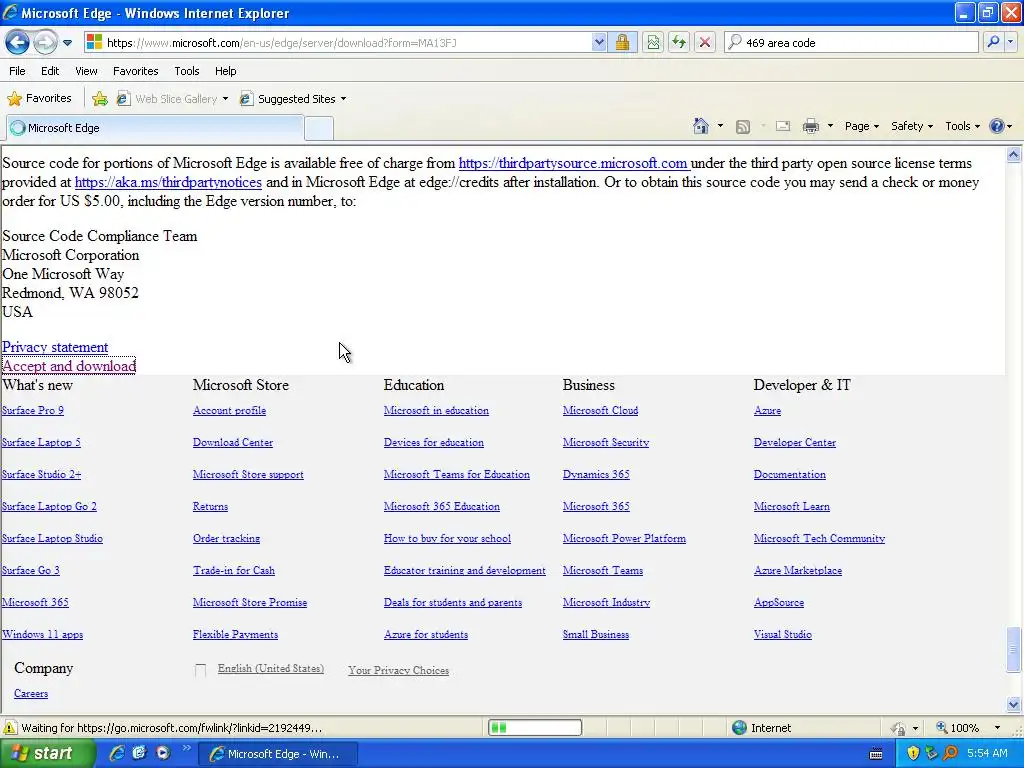The image size is (1024, 768).
Task: Open the search provider options dropdown
Action: click(1011, 42)
